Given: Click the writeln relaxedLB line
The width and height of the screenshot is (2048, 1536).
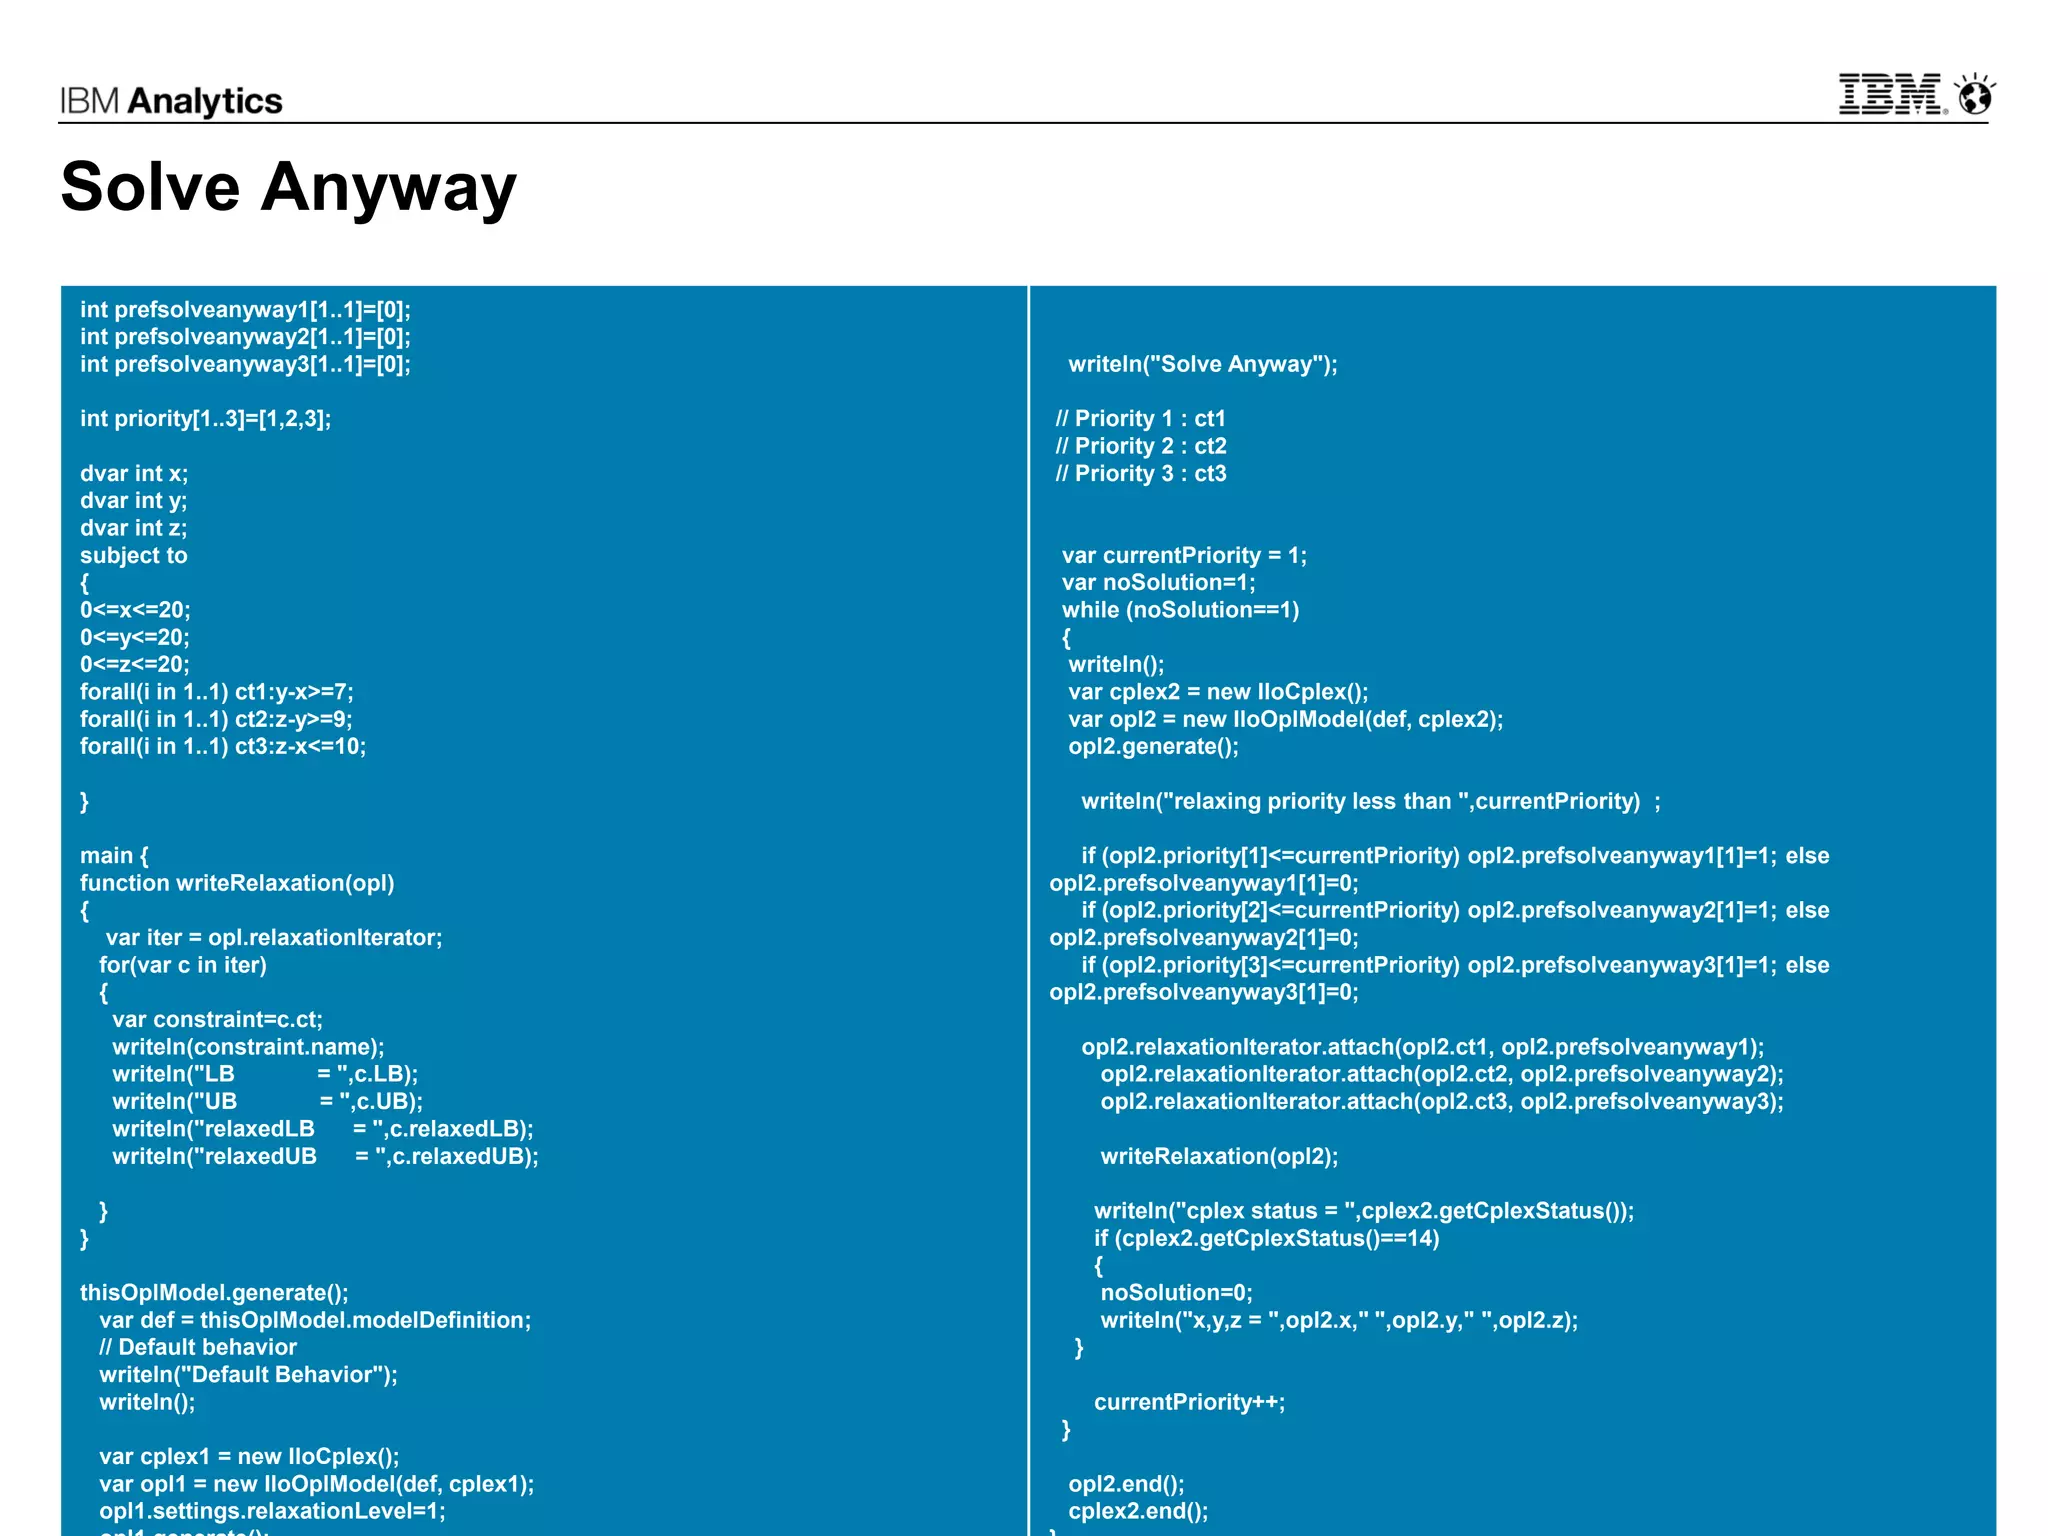Looking at the screenshot, I should point(323,1129).
